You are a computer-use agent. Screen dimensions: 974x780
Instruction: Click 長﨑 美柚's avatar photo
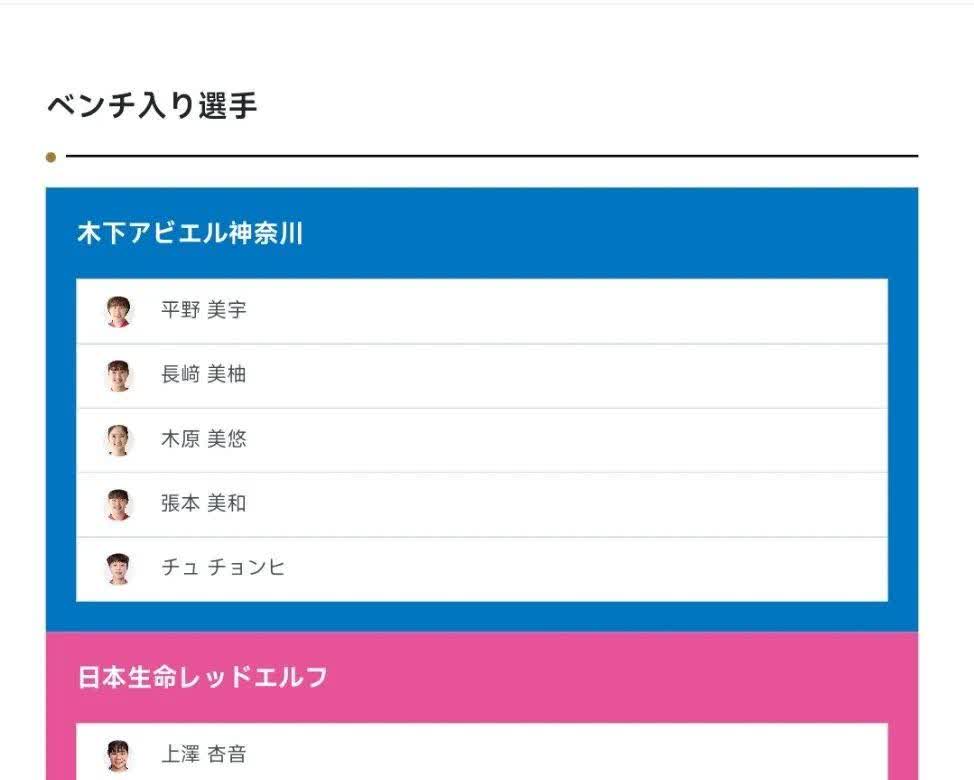(x=118, y=376)
